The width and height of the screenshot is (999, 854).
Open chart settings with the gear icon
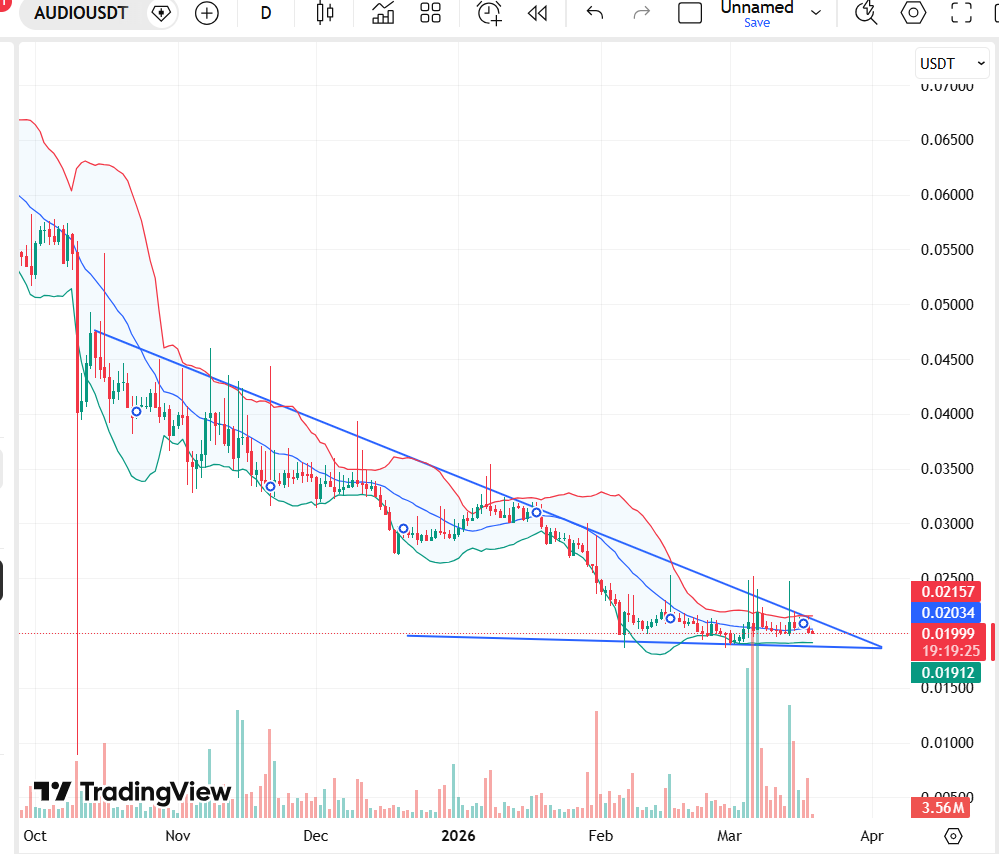(x=911, y=14)
